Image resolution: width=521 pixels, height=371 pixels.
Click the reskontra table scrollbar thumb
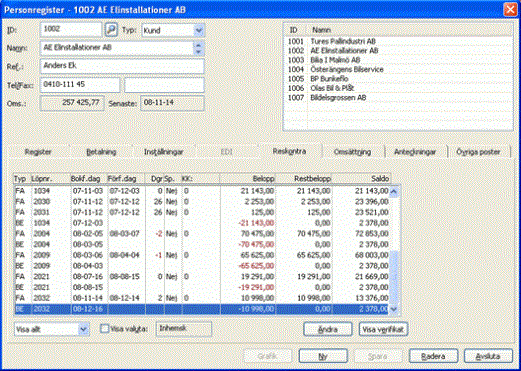(x=394, y=277)
